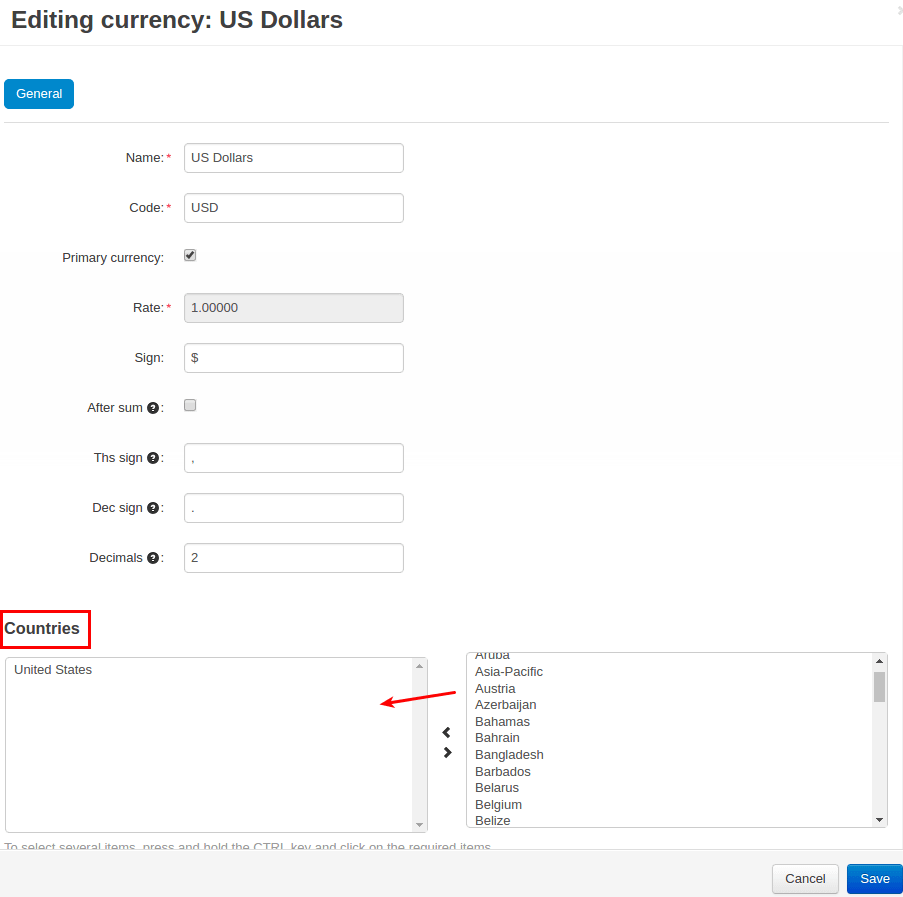Click the Dec sign help icon
Screen dimensions: 903x897
click(x=153, y=508)
